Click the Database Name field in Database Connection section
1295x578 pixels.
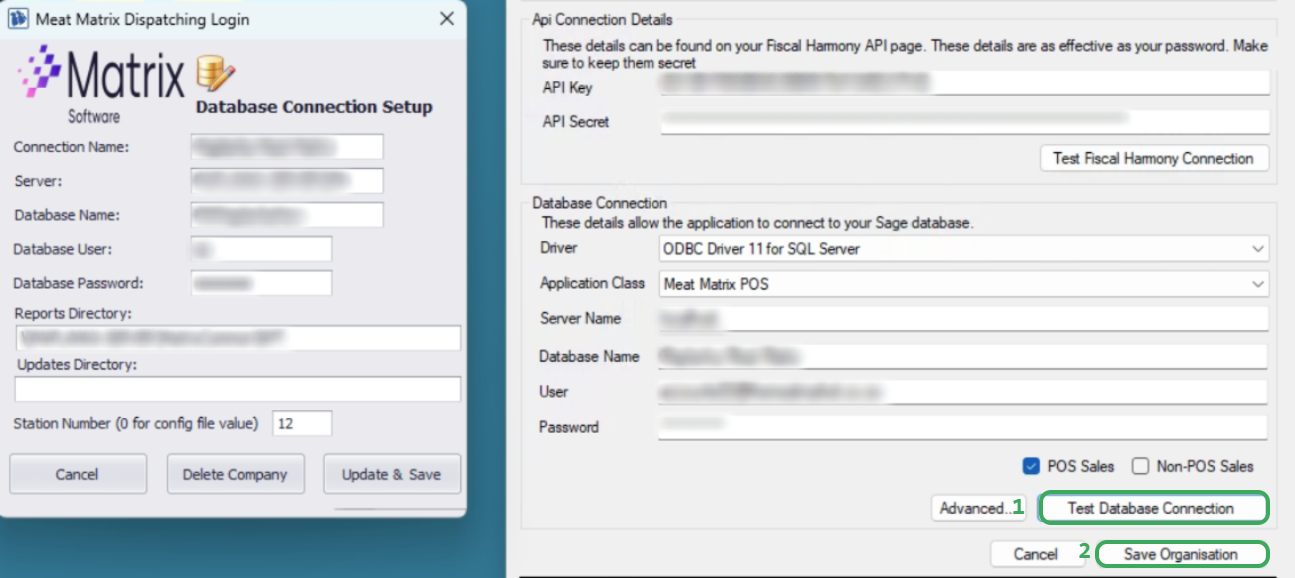click(964, 356)
